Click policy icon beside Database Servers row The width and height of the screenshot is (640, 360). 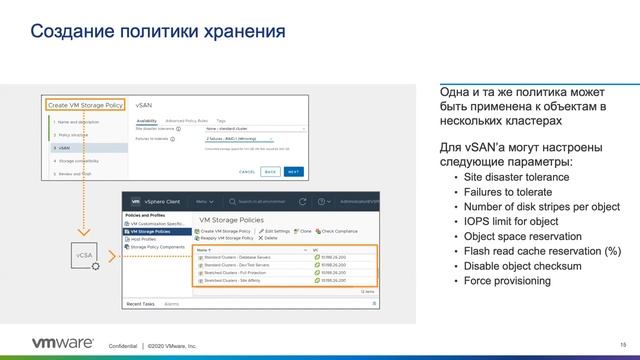pyautogui.click(x=200, y=258)
